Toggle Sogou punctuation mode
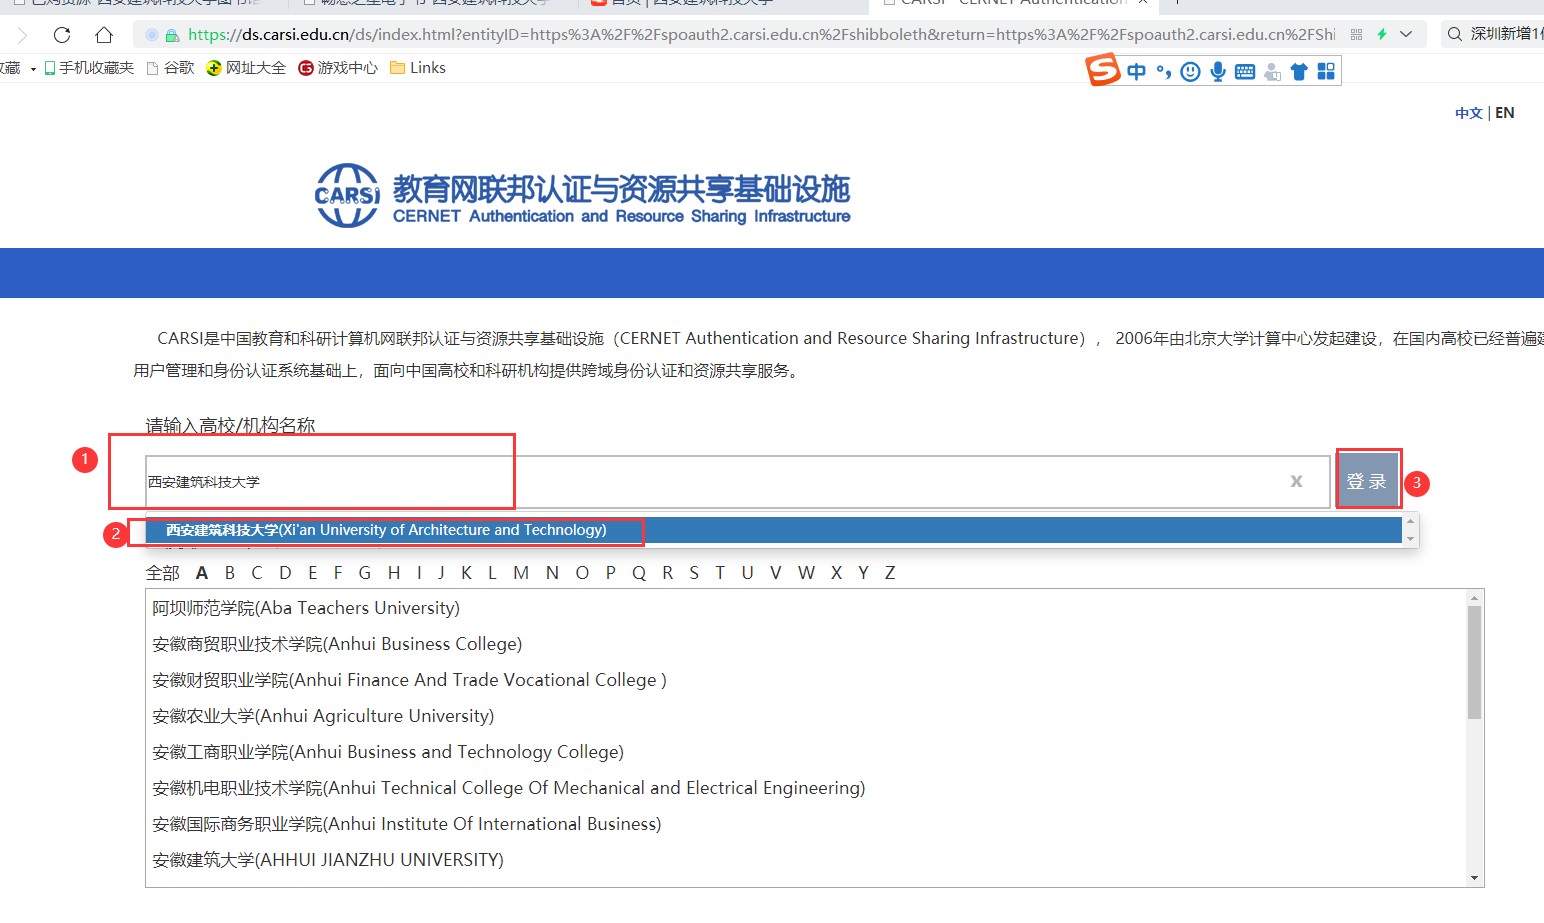Screen dimensions: 1544x923 coord(1163,72)
